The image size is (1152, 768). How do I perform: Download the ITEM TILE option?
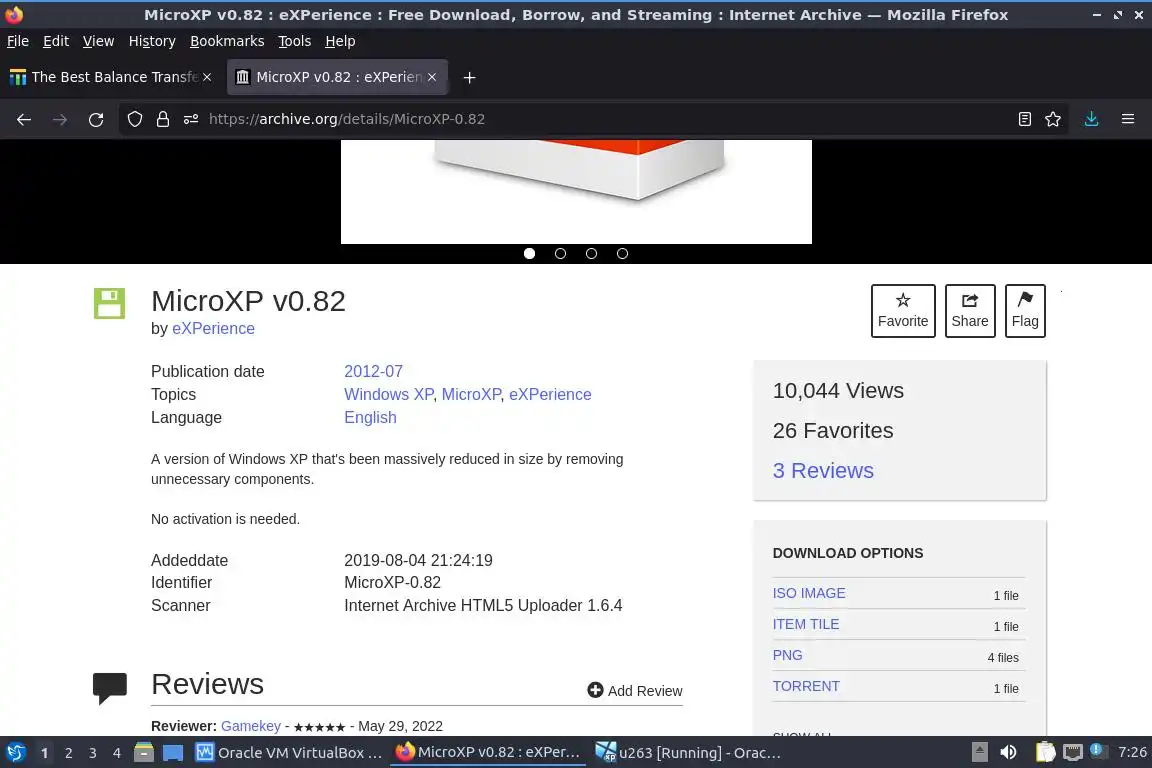pos(805,624)
